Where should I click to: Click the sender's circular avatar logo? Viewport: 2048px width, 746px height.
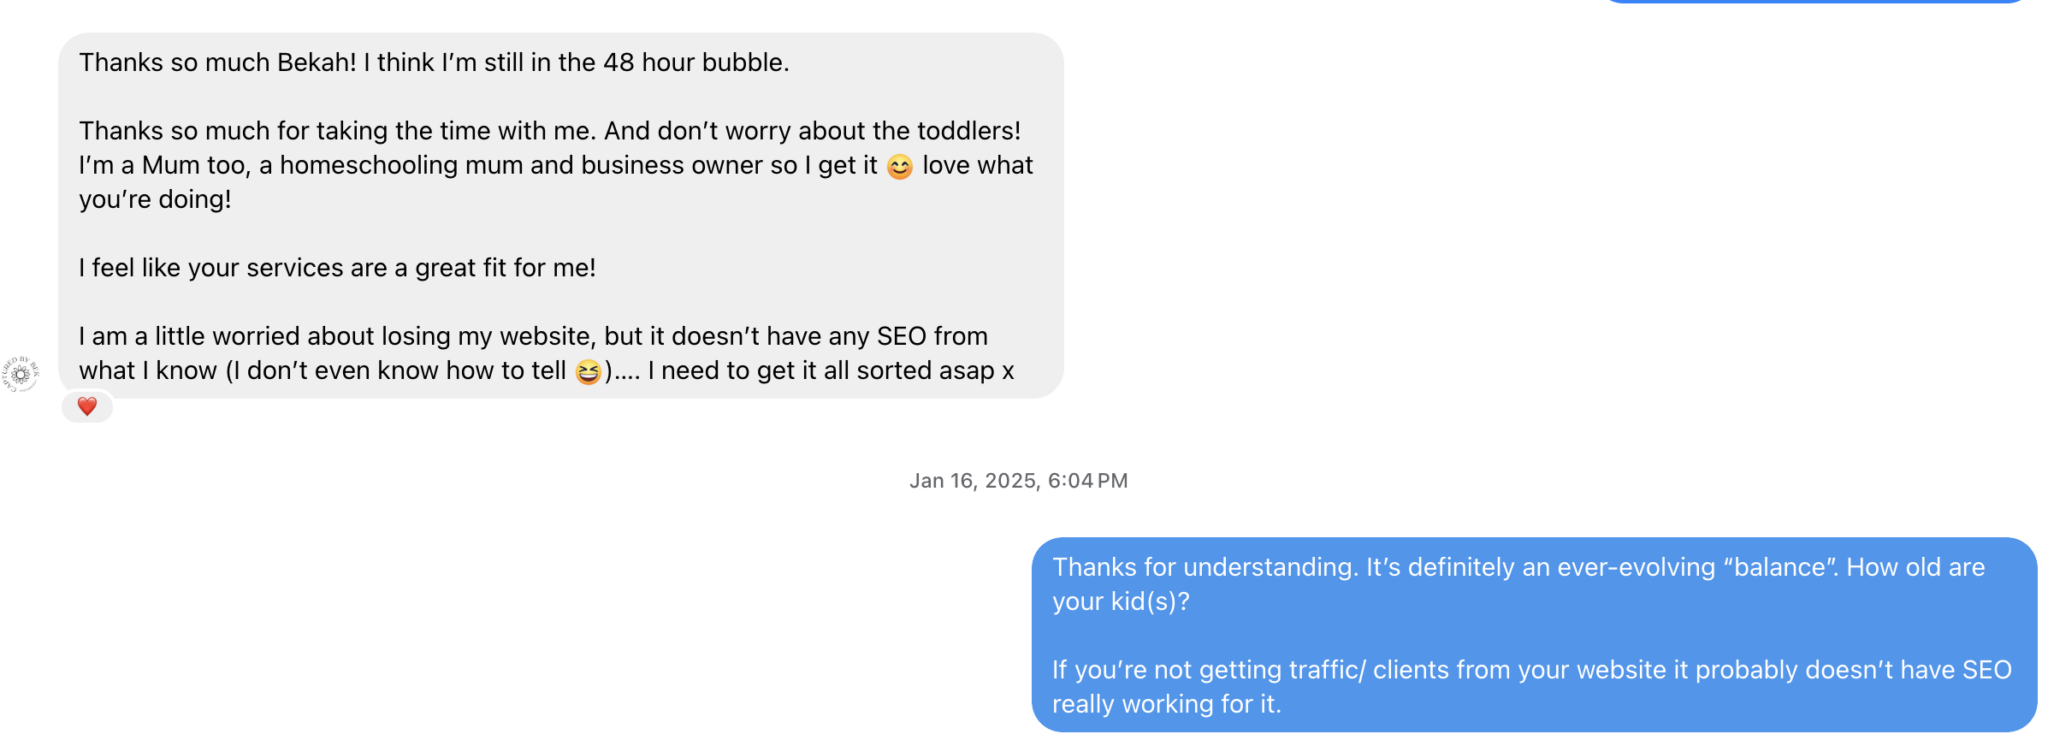20,374
